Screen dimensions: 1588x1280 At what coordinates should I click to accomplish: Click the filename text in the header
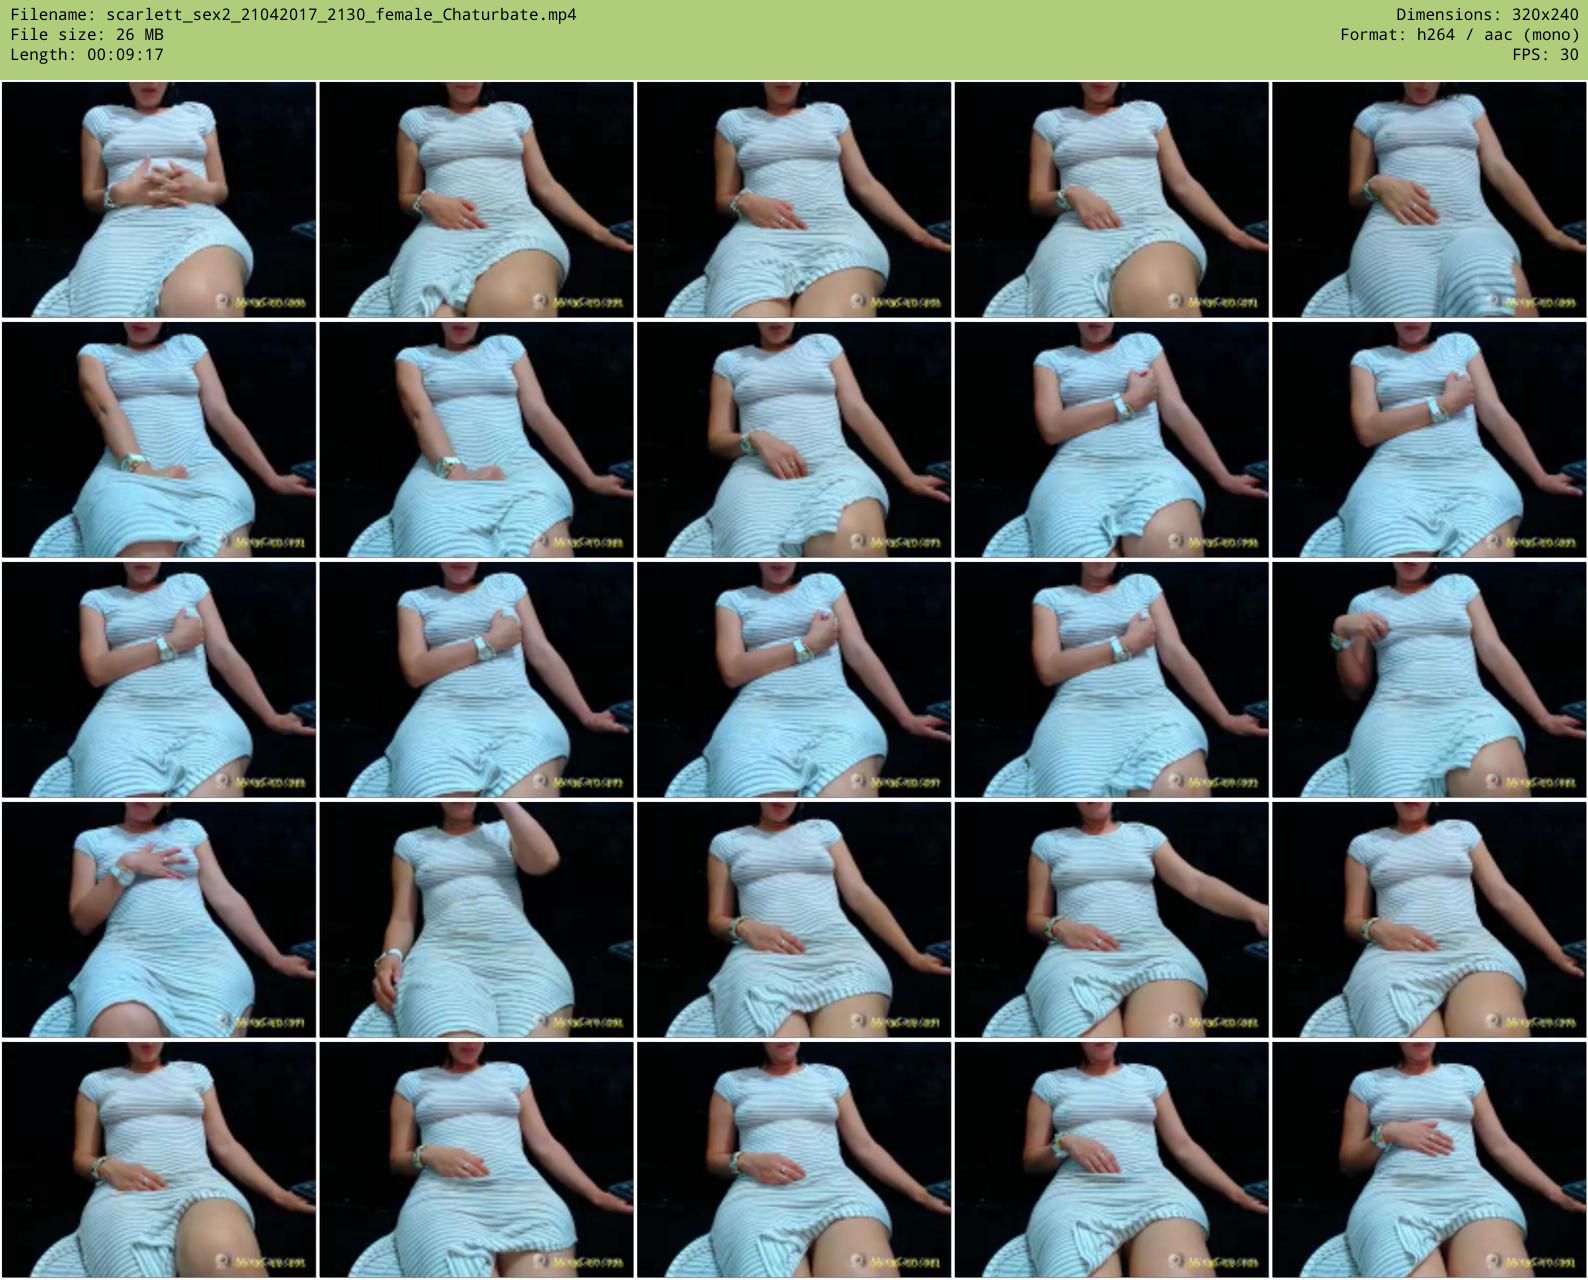(x=293, y=15)
